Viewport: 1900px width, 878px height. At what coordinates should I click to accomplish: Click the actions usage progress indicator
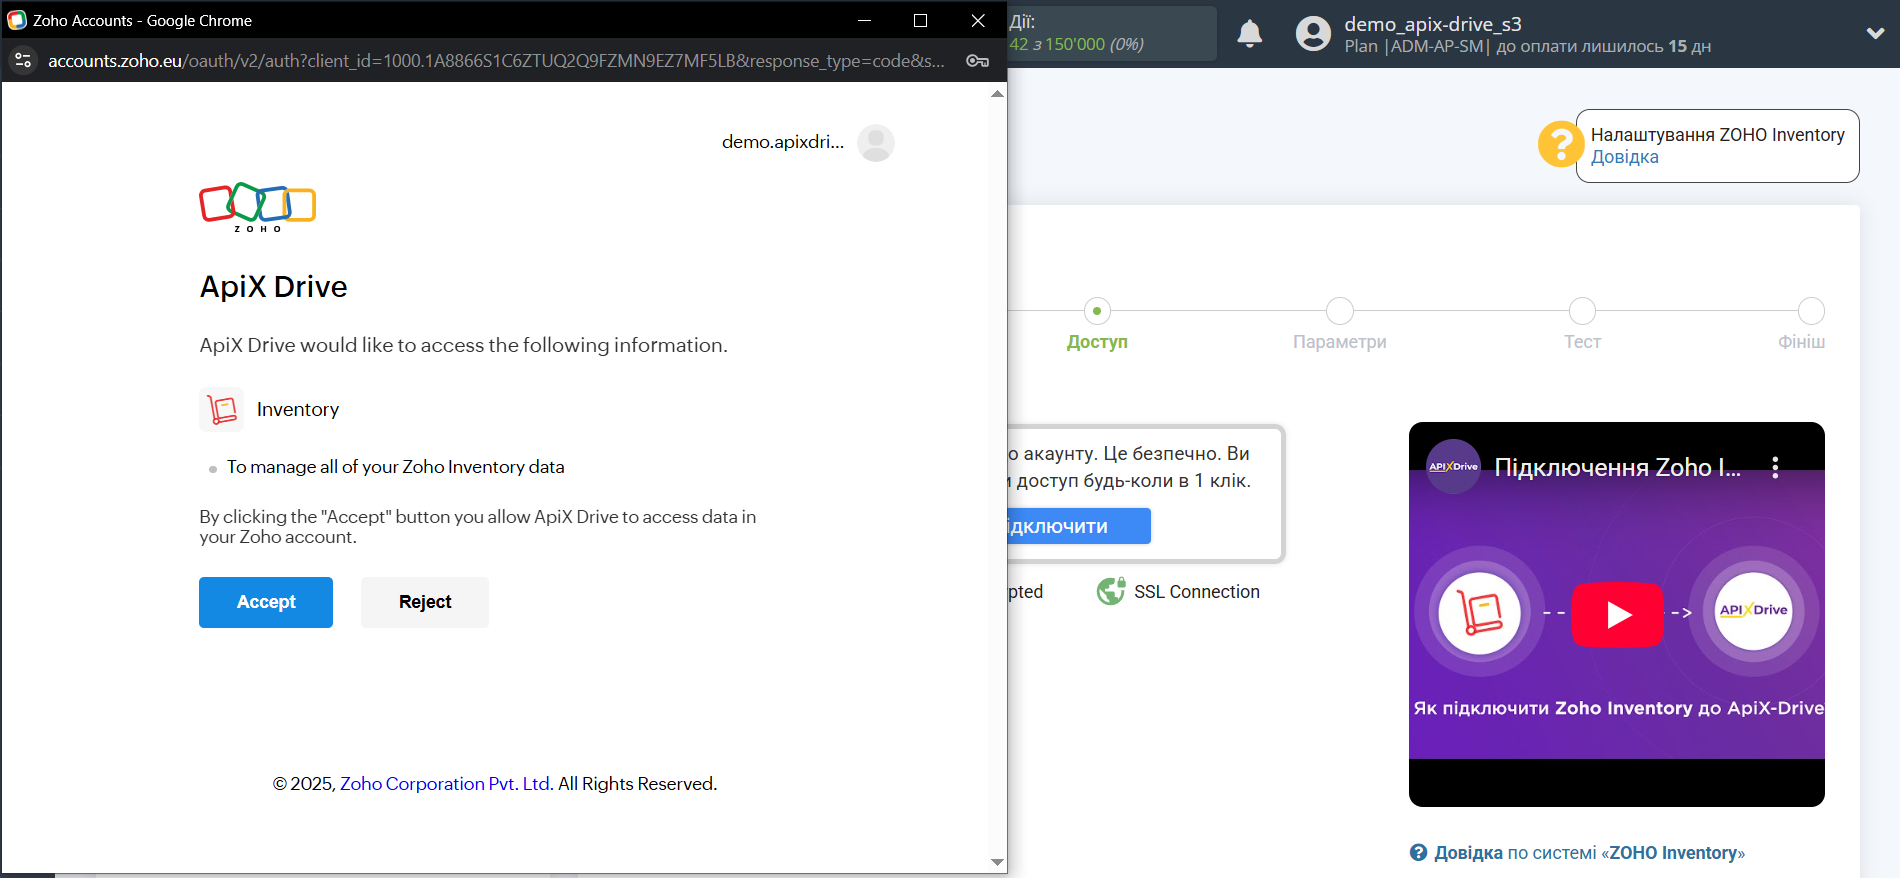1112,34
